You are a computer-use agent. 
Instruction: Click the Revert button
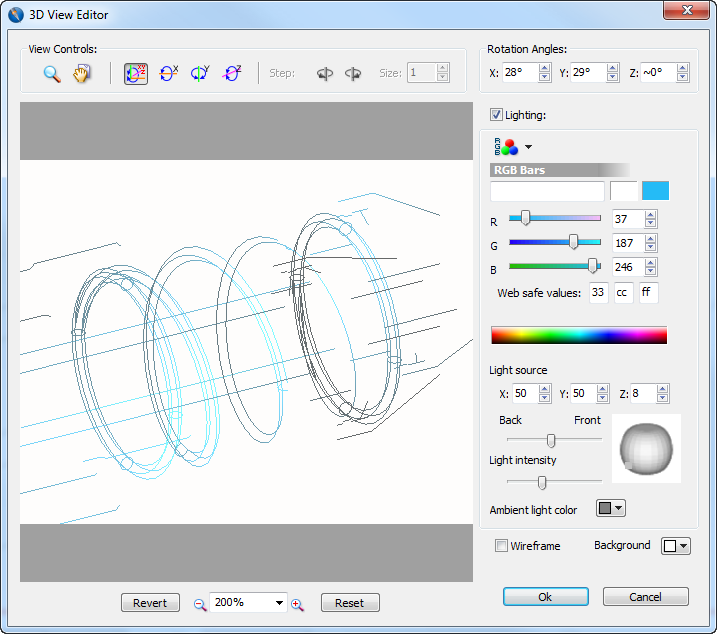[150, 603]
